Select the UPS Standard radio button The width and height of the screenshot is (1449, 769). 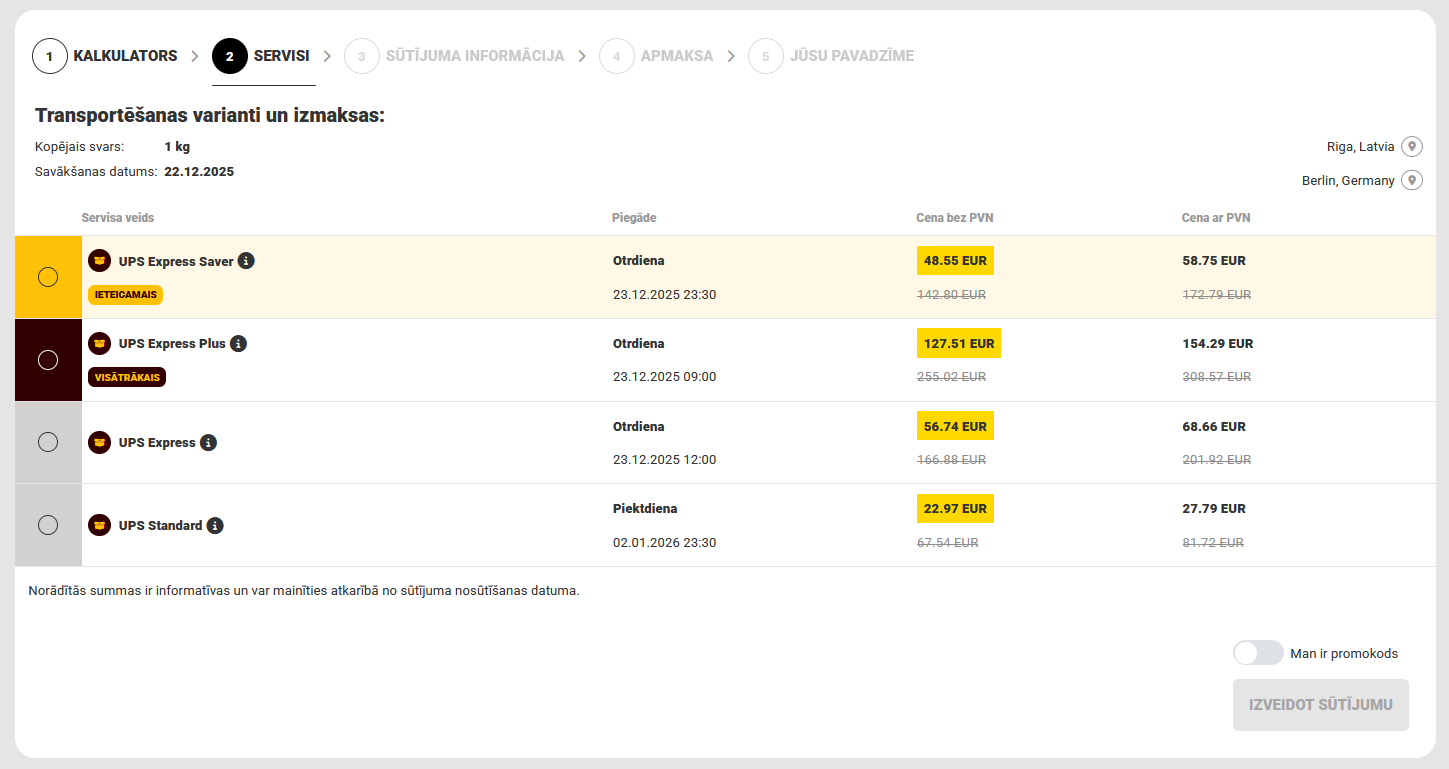pyautogui.click(x=48, y=525)
